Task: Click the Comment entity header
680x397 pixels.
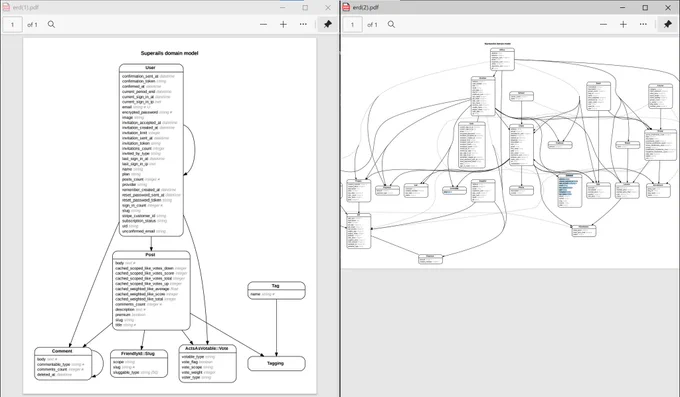Action: [x=62, y=351]
